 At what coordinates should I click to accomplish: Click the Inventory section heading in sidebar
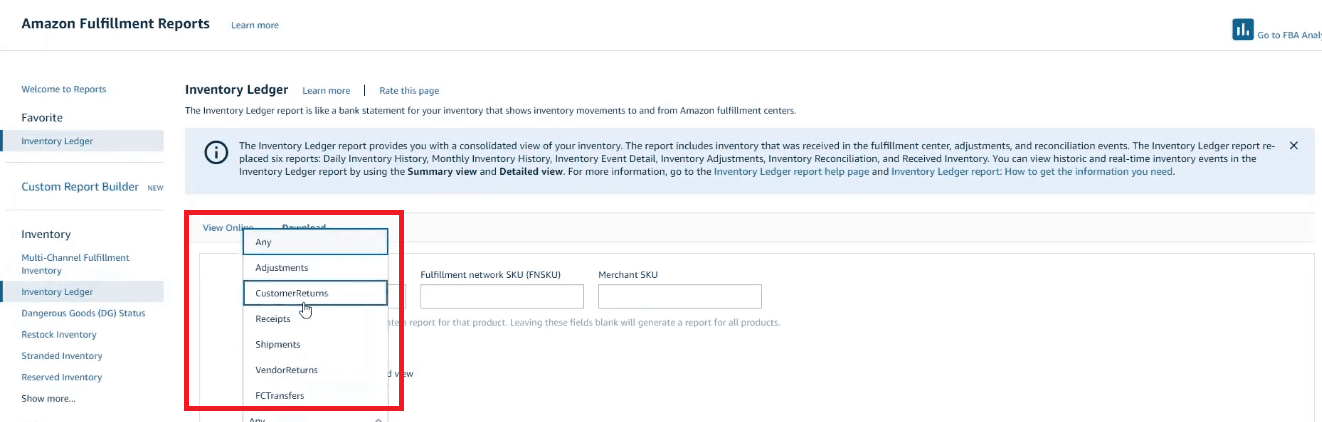pos(46,234)
